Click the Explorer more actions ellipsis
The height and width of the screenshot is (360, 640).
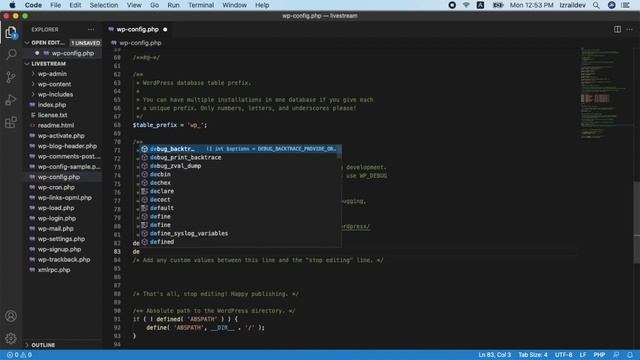(x=91, y=29)
